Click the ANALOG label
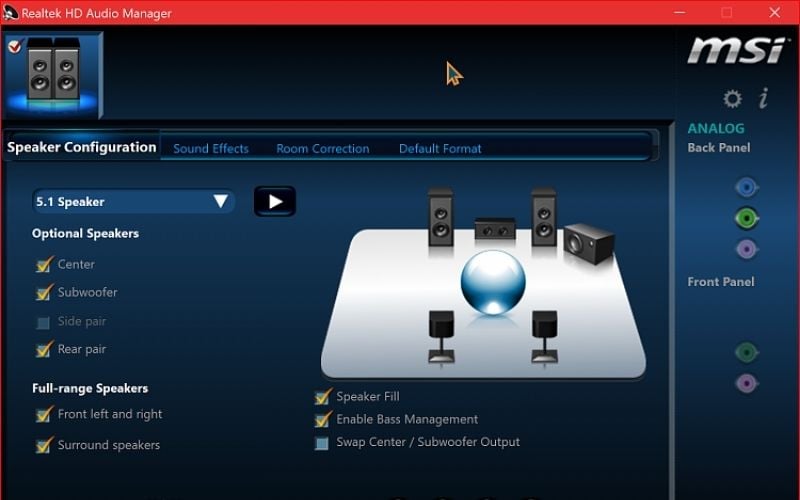 pos(716,128)
